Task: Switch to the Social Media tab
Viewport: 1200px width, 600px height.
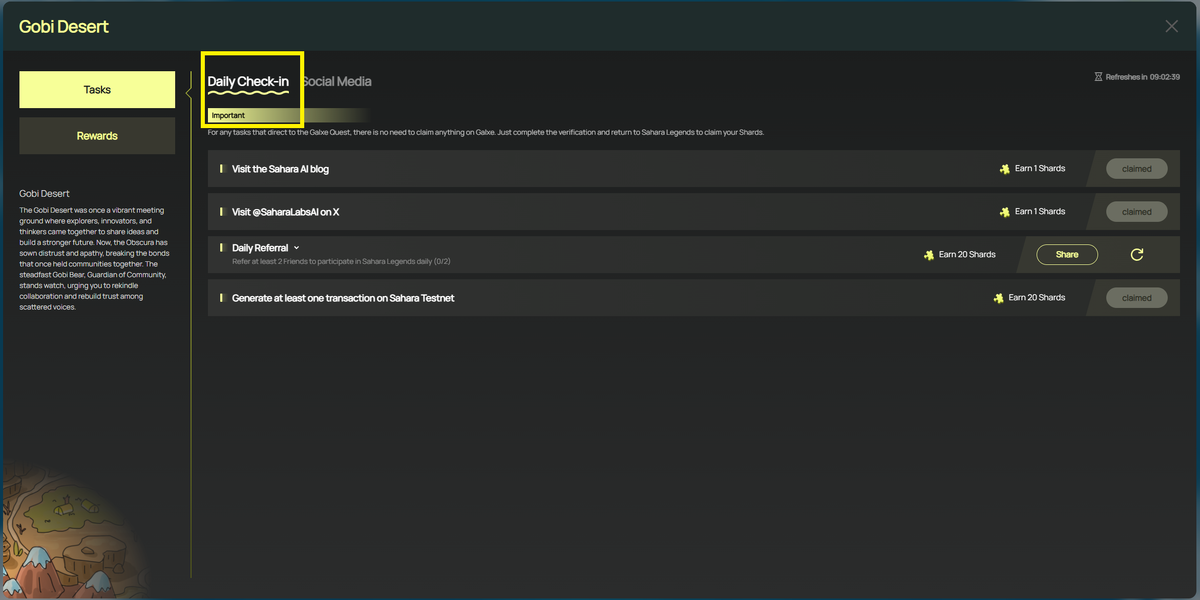Action: tap(337, 81)
